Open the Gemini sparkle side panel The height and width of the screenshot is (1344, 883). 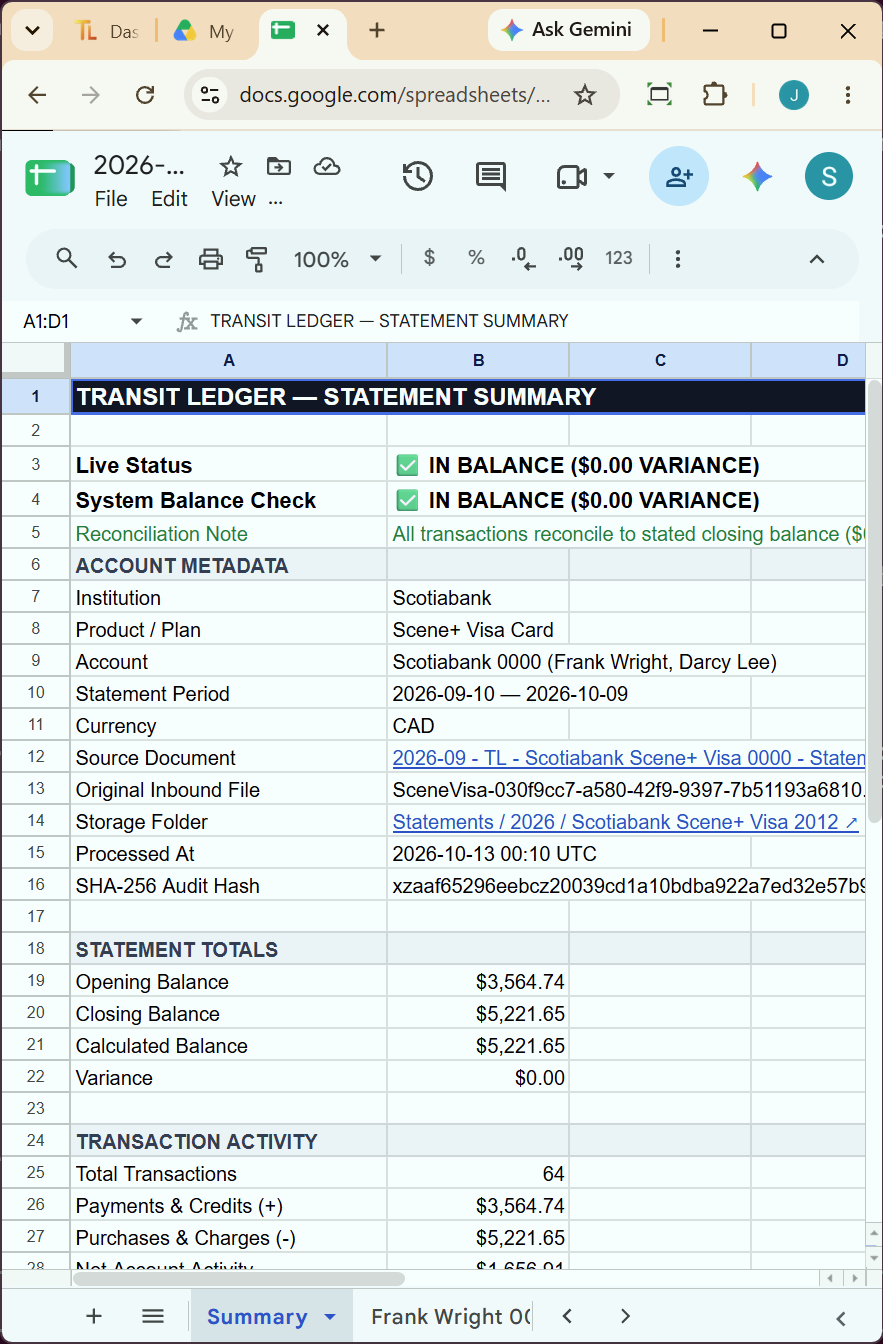[x=757, y=177]
